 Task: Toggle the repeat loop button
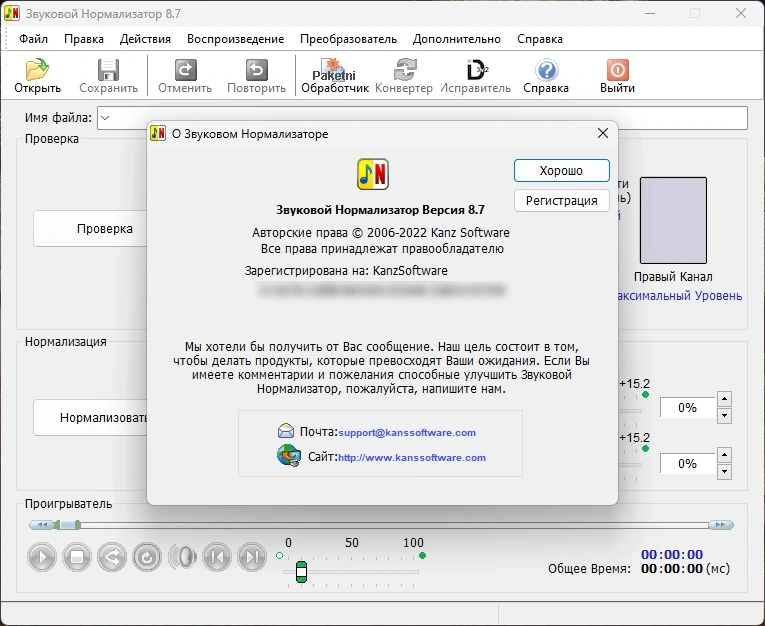pyautogui.click(x=147, y=557)
